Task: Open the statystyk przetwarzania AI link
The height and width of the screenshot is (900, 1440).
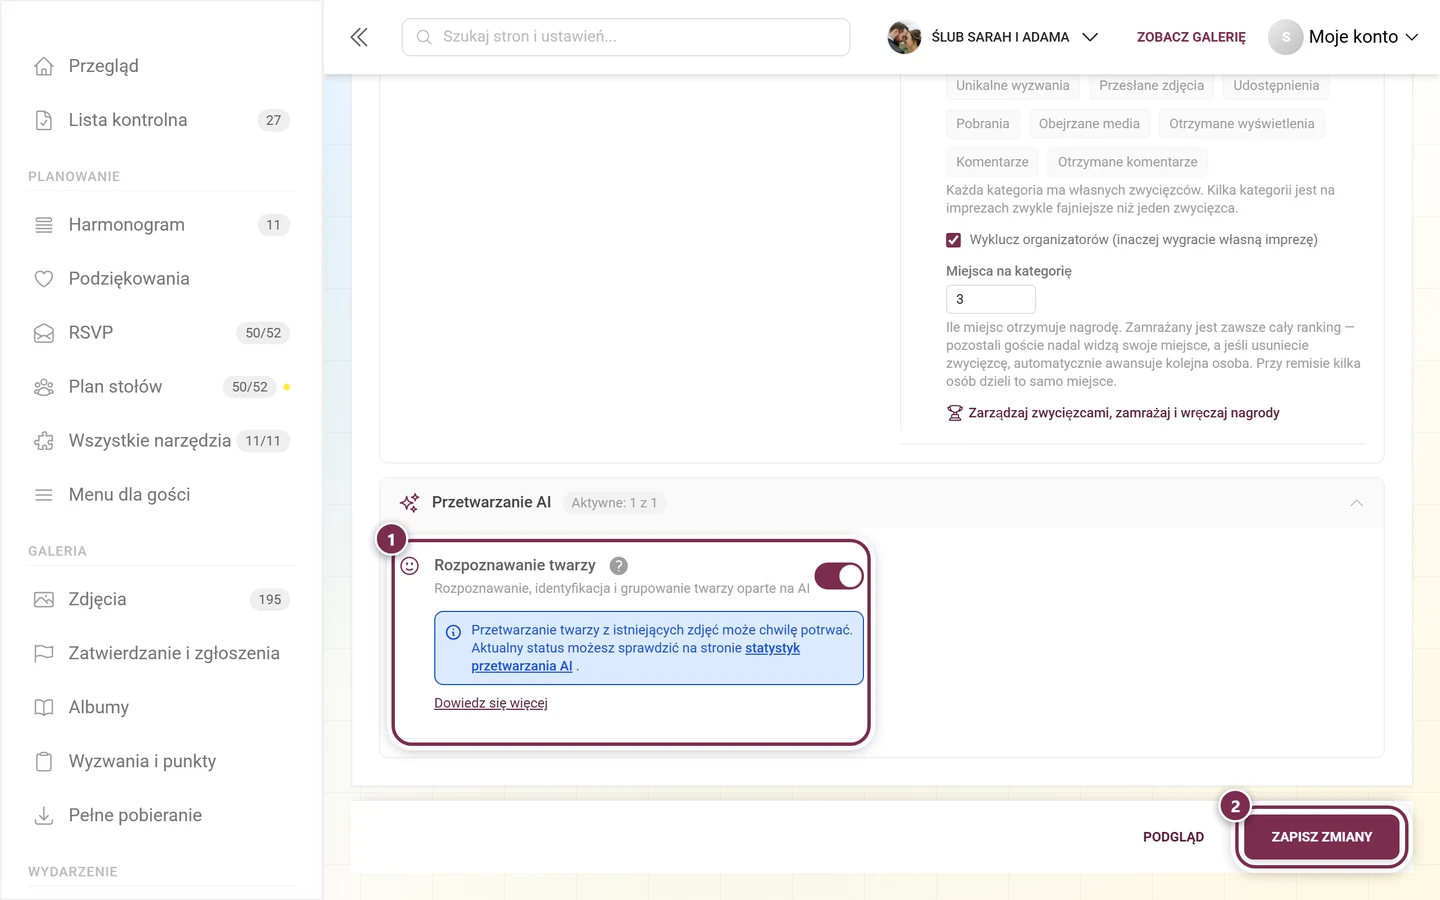Action: (636, 657)
